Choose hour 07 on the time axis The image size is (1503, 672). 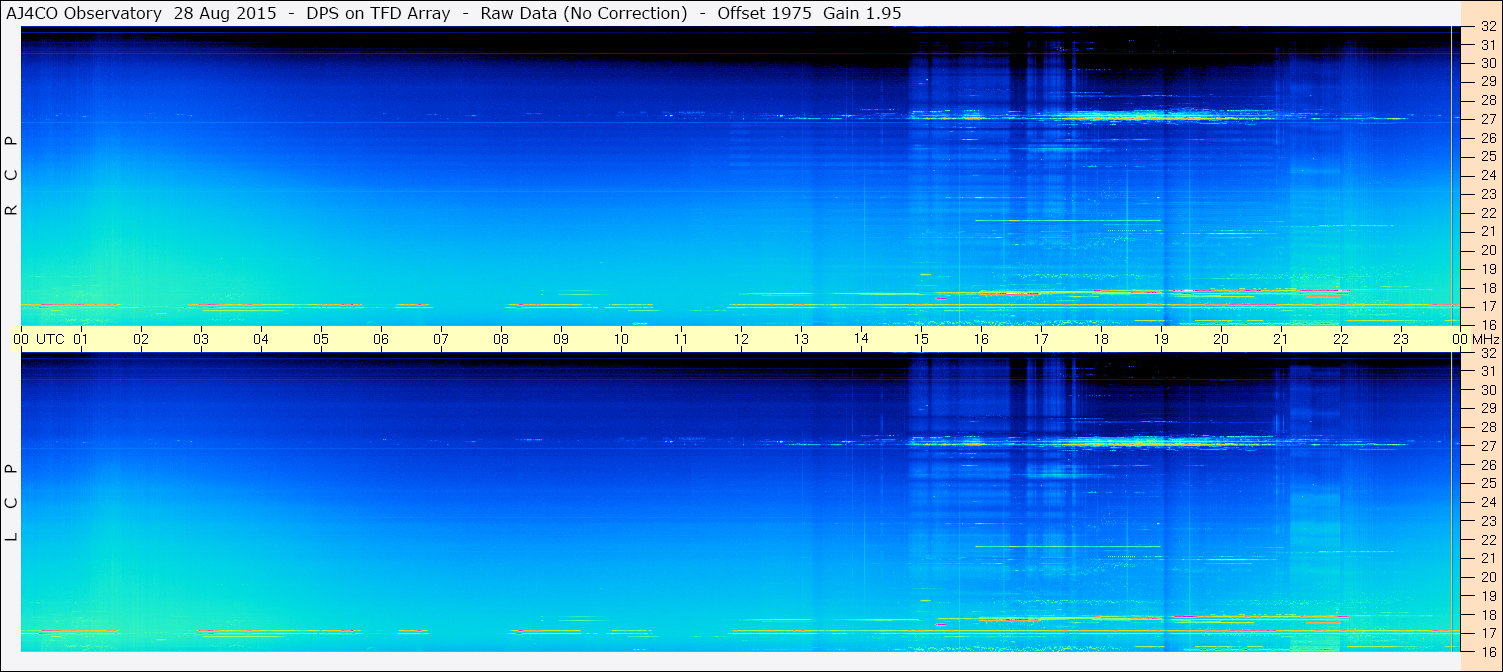[x=441, y=339]
